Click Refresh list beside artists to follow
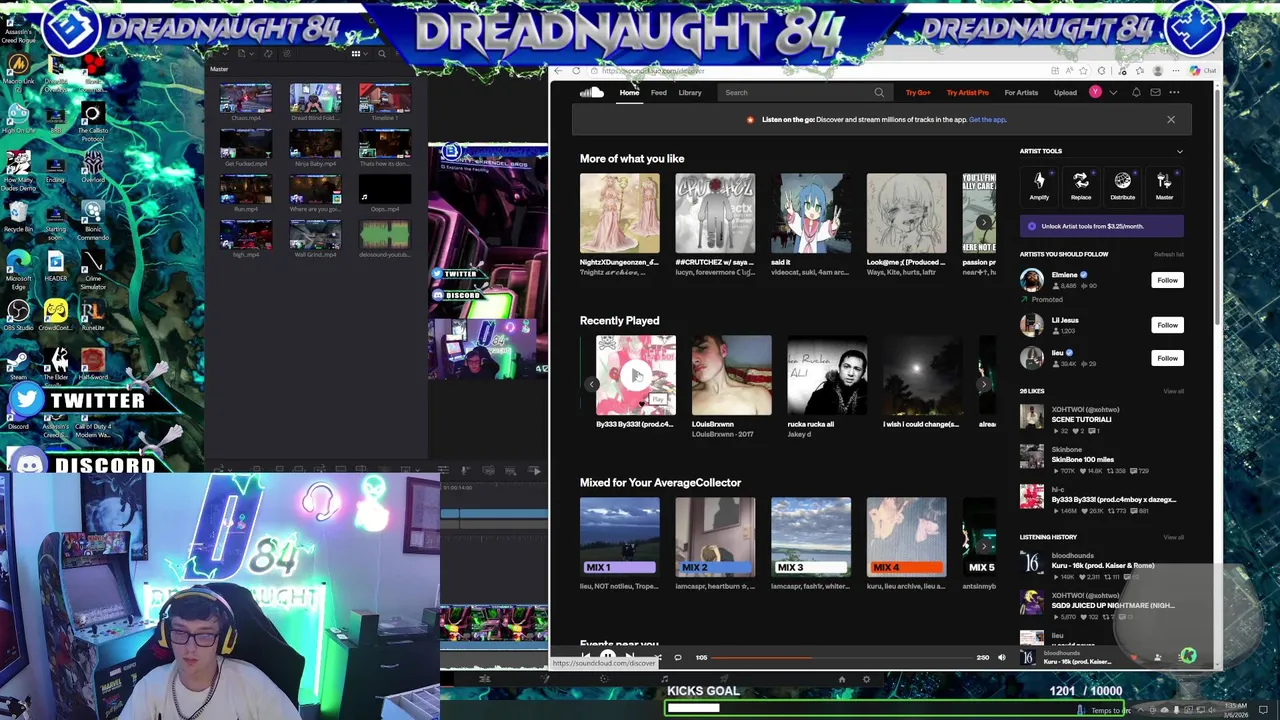The height and width of the screenshot is (720, 1280). click(x=1168, y=254)
